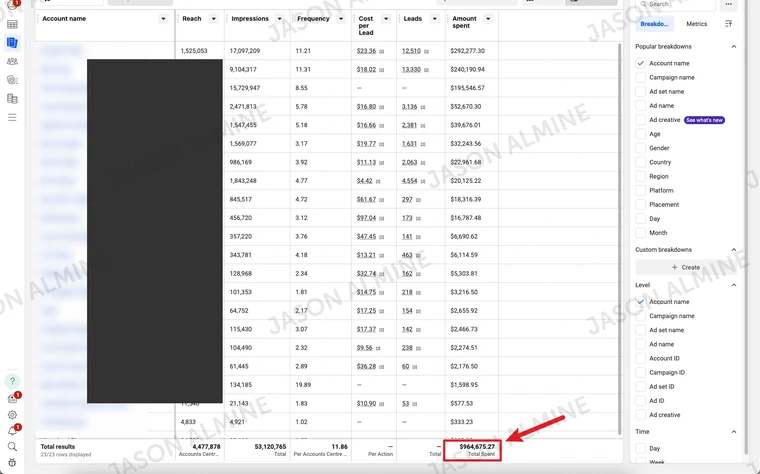Check the Ad set name popular breakdown
This screenshot has height=474, width=760.
[x=641, y=92]
